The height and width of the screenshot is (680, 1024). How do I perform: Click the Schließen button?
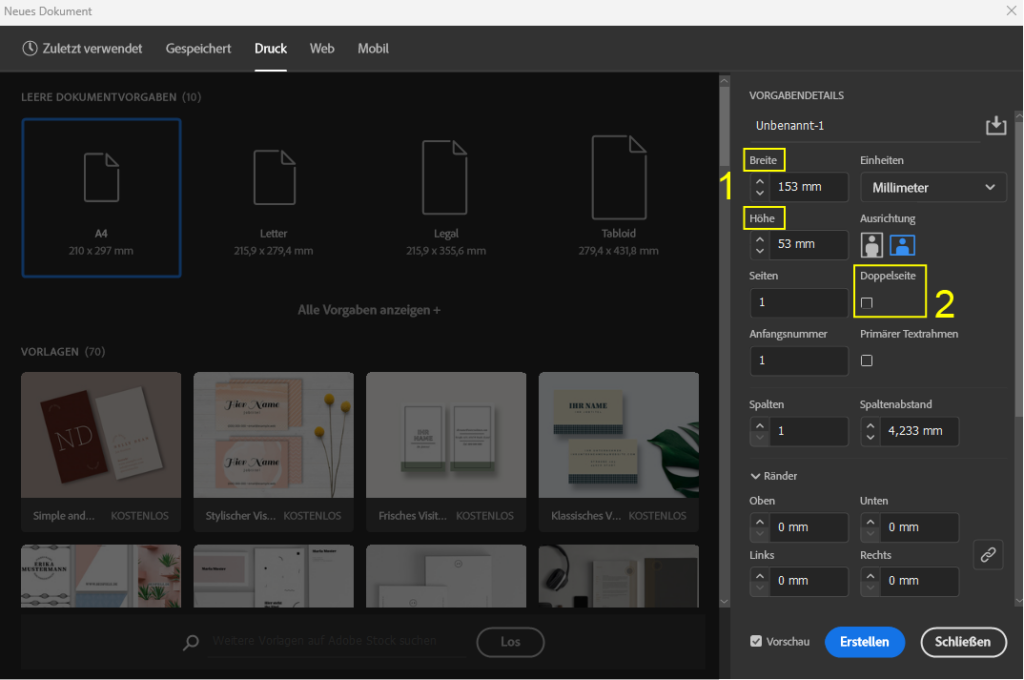pos(963,642)
